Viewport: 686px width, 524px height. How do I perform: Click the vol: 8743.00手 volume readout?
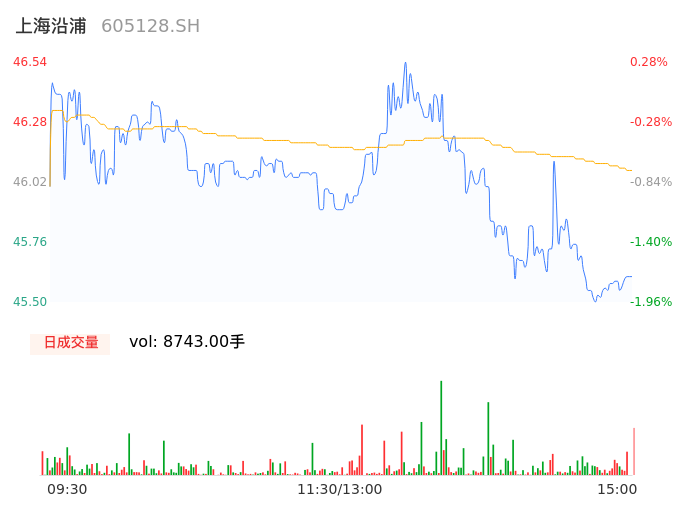tap(187, 342)
